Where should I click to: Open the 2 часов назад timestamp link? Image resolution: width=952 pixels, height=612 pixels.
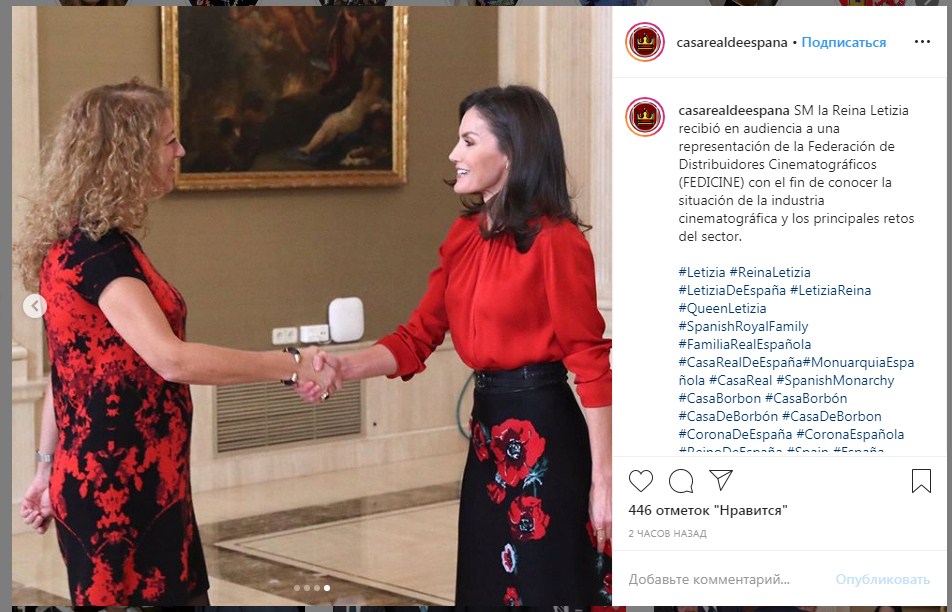(667, 534)
